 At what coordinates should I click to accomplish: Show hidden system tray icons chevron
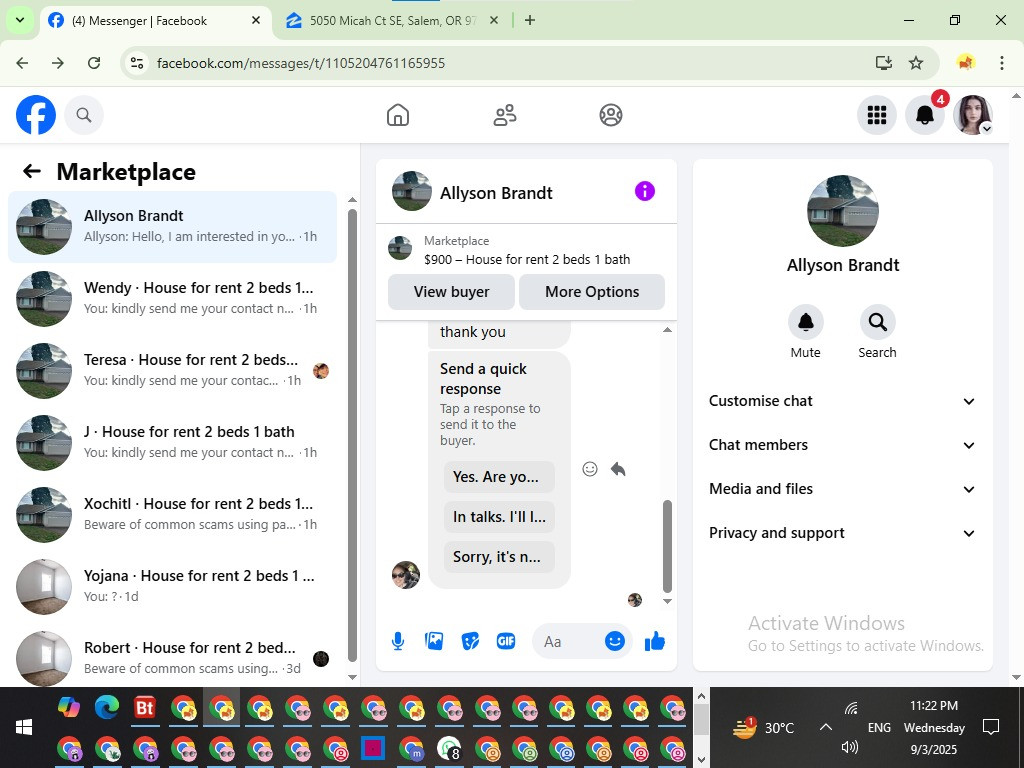tap(825, 727)
